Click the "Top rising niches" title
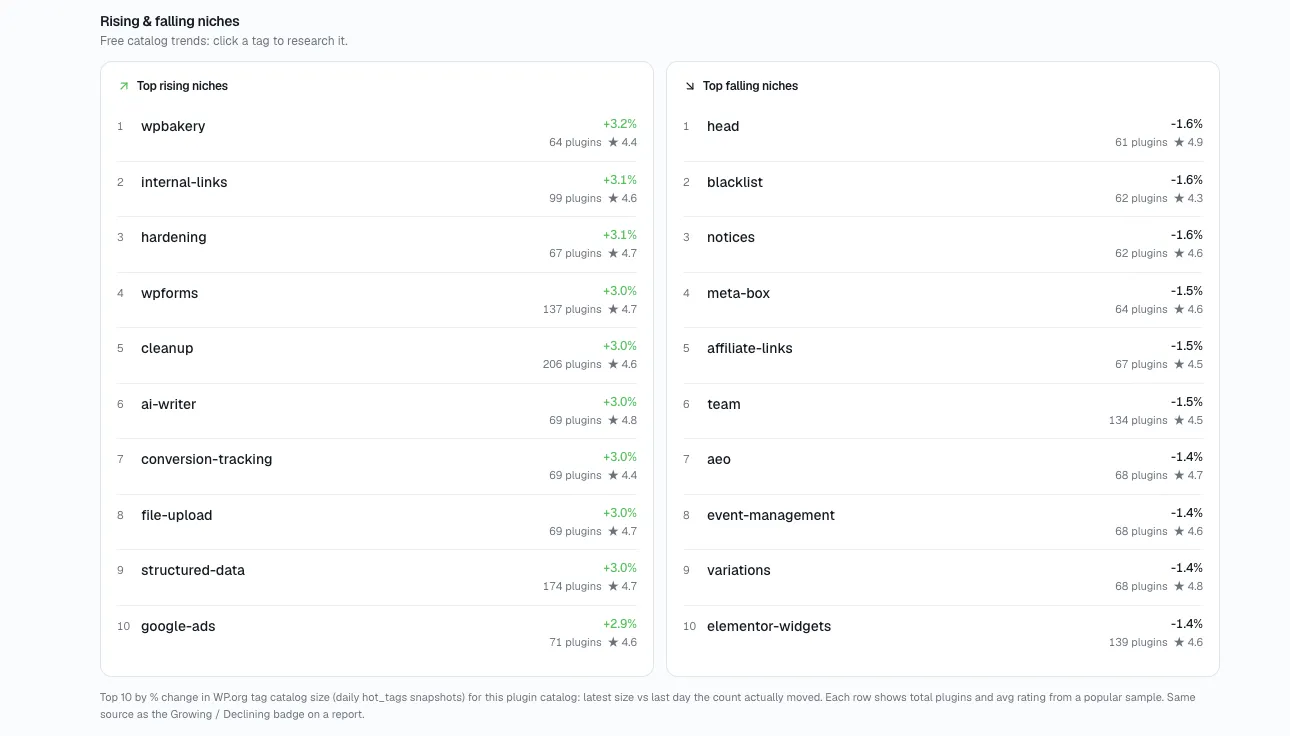1290x736 pixels. click(182, 86)
